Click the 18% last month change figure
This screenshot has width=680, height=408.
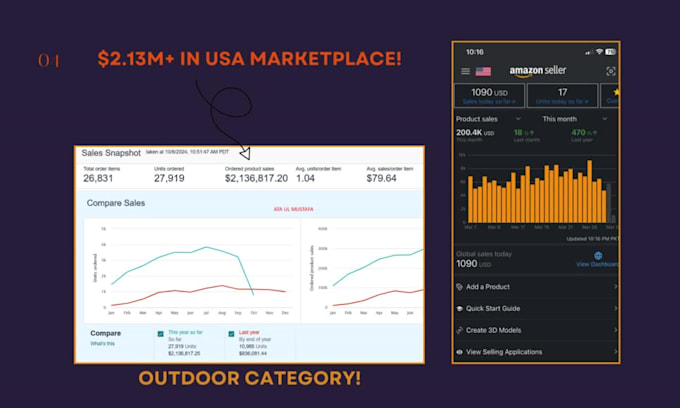(524, 133)
